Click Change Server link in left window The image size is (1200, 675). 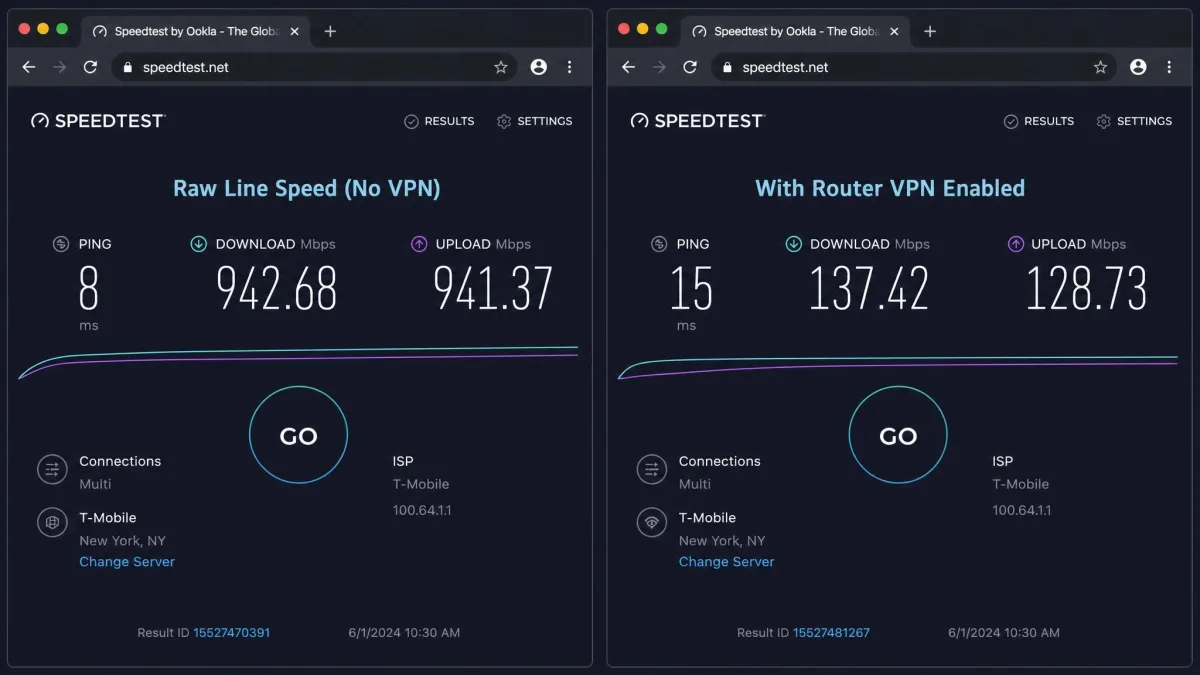tap(127, 562)
